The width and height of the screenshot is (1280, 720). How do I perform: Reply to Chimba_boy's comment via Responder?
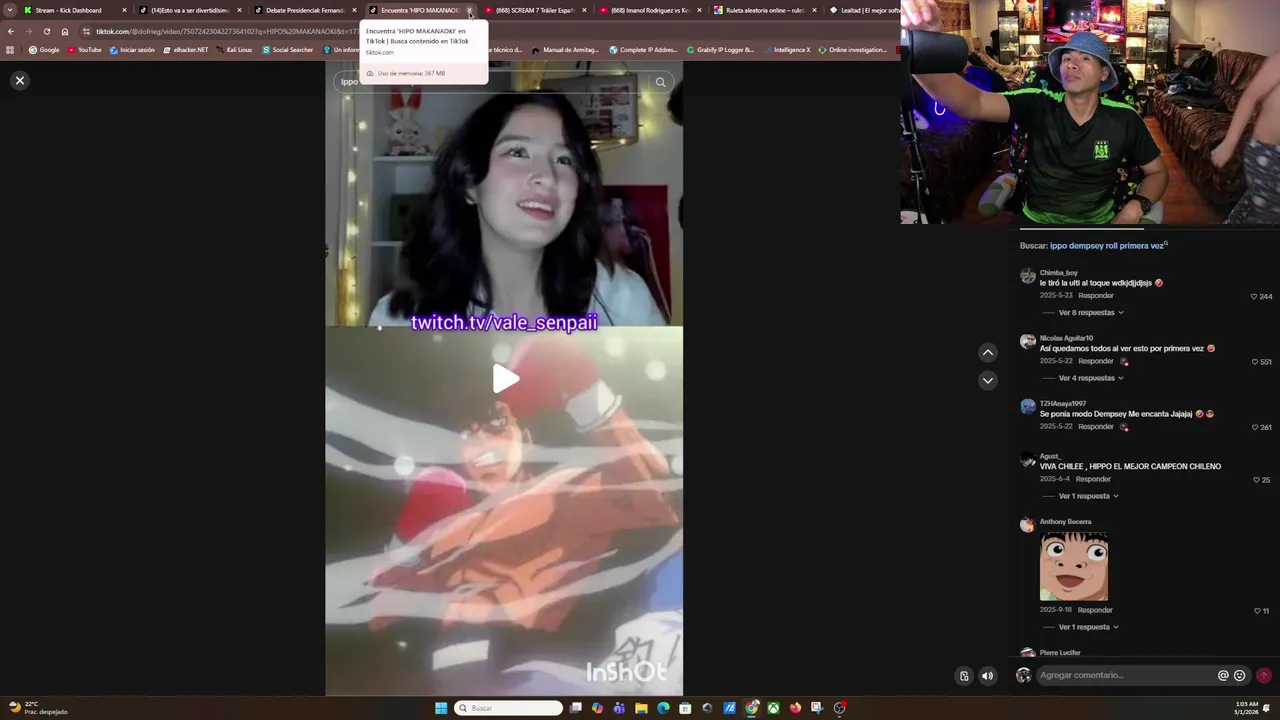coord(1096,295)
